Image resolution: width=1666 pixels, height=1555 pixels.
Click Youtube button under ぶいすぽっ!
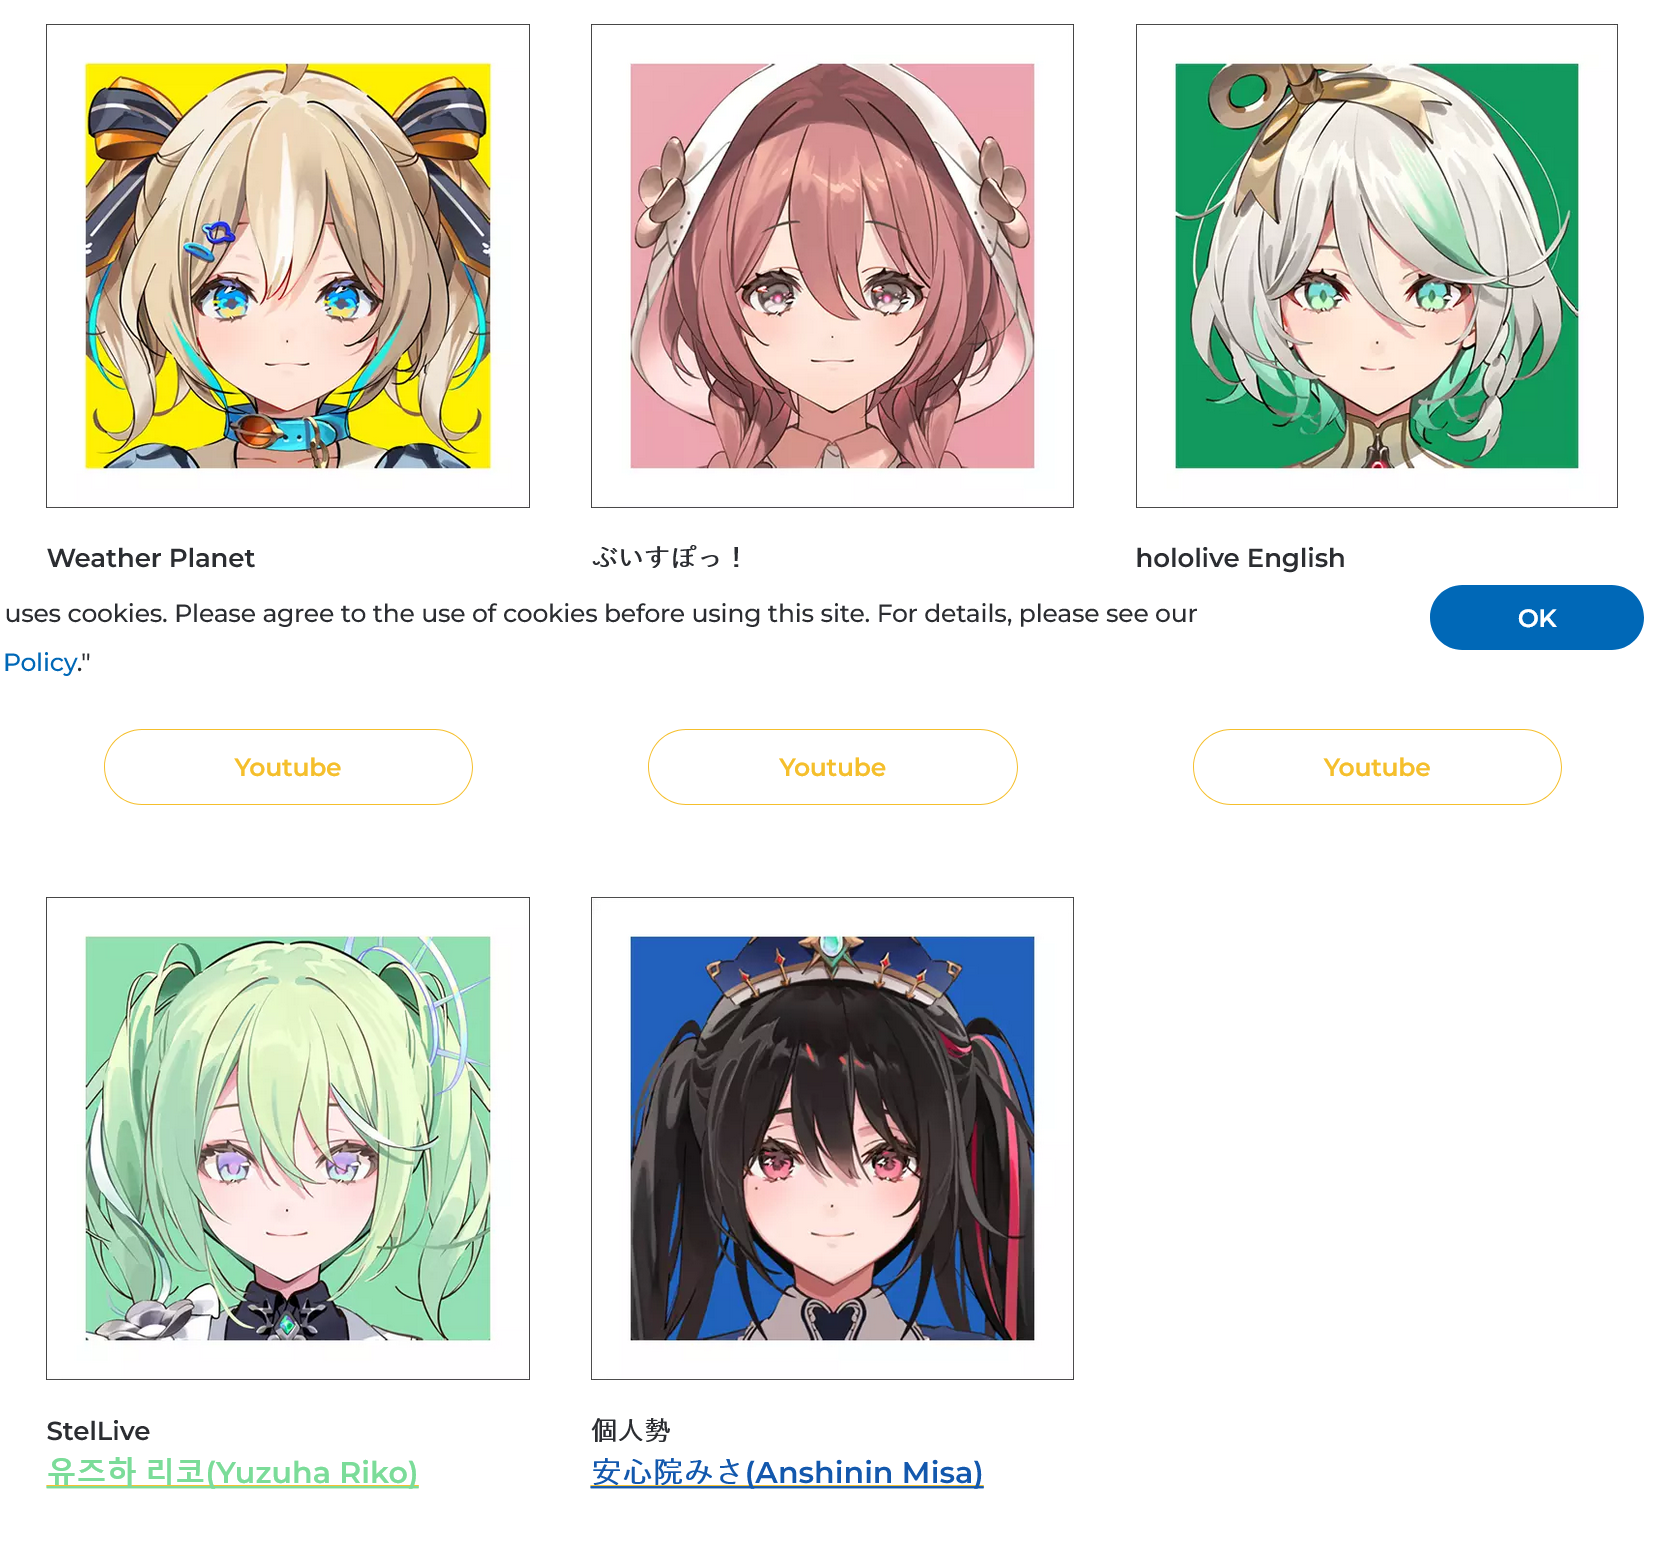[832, 767]
